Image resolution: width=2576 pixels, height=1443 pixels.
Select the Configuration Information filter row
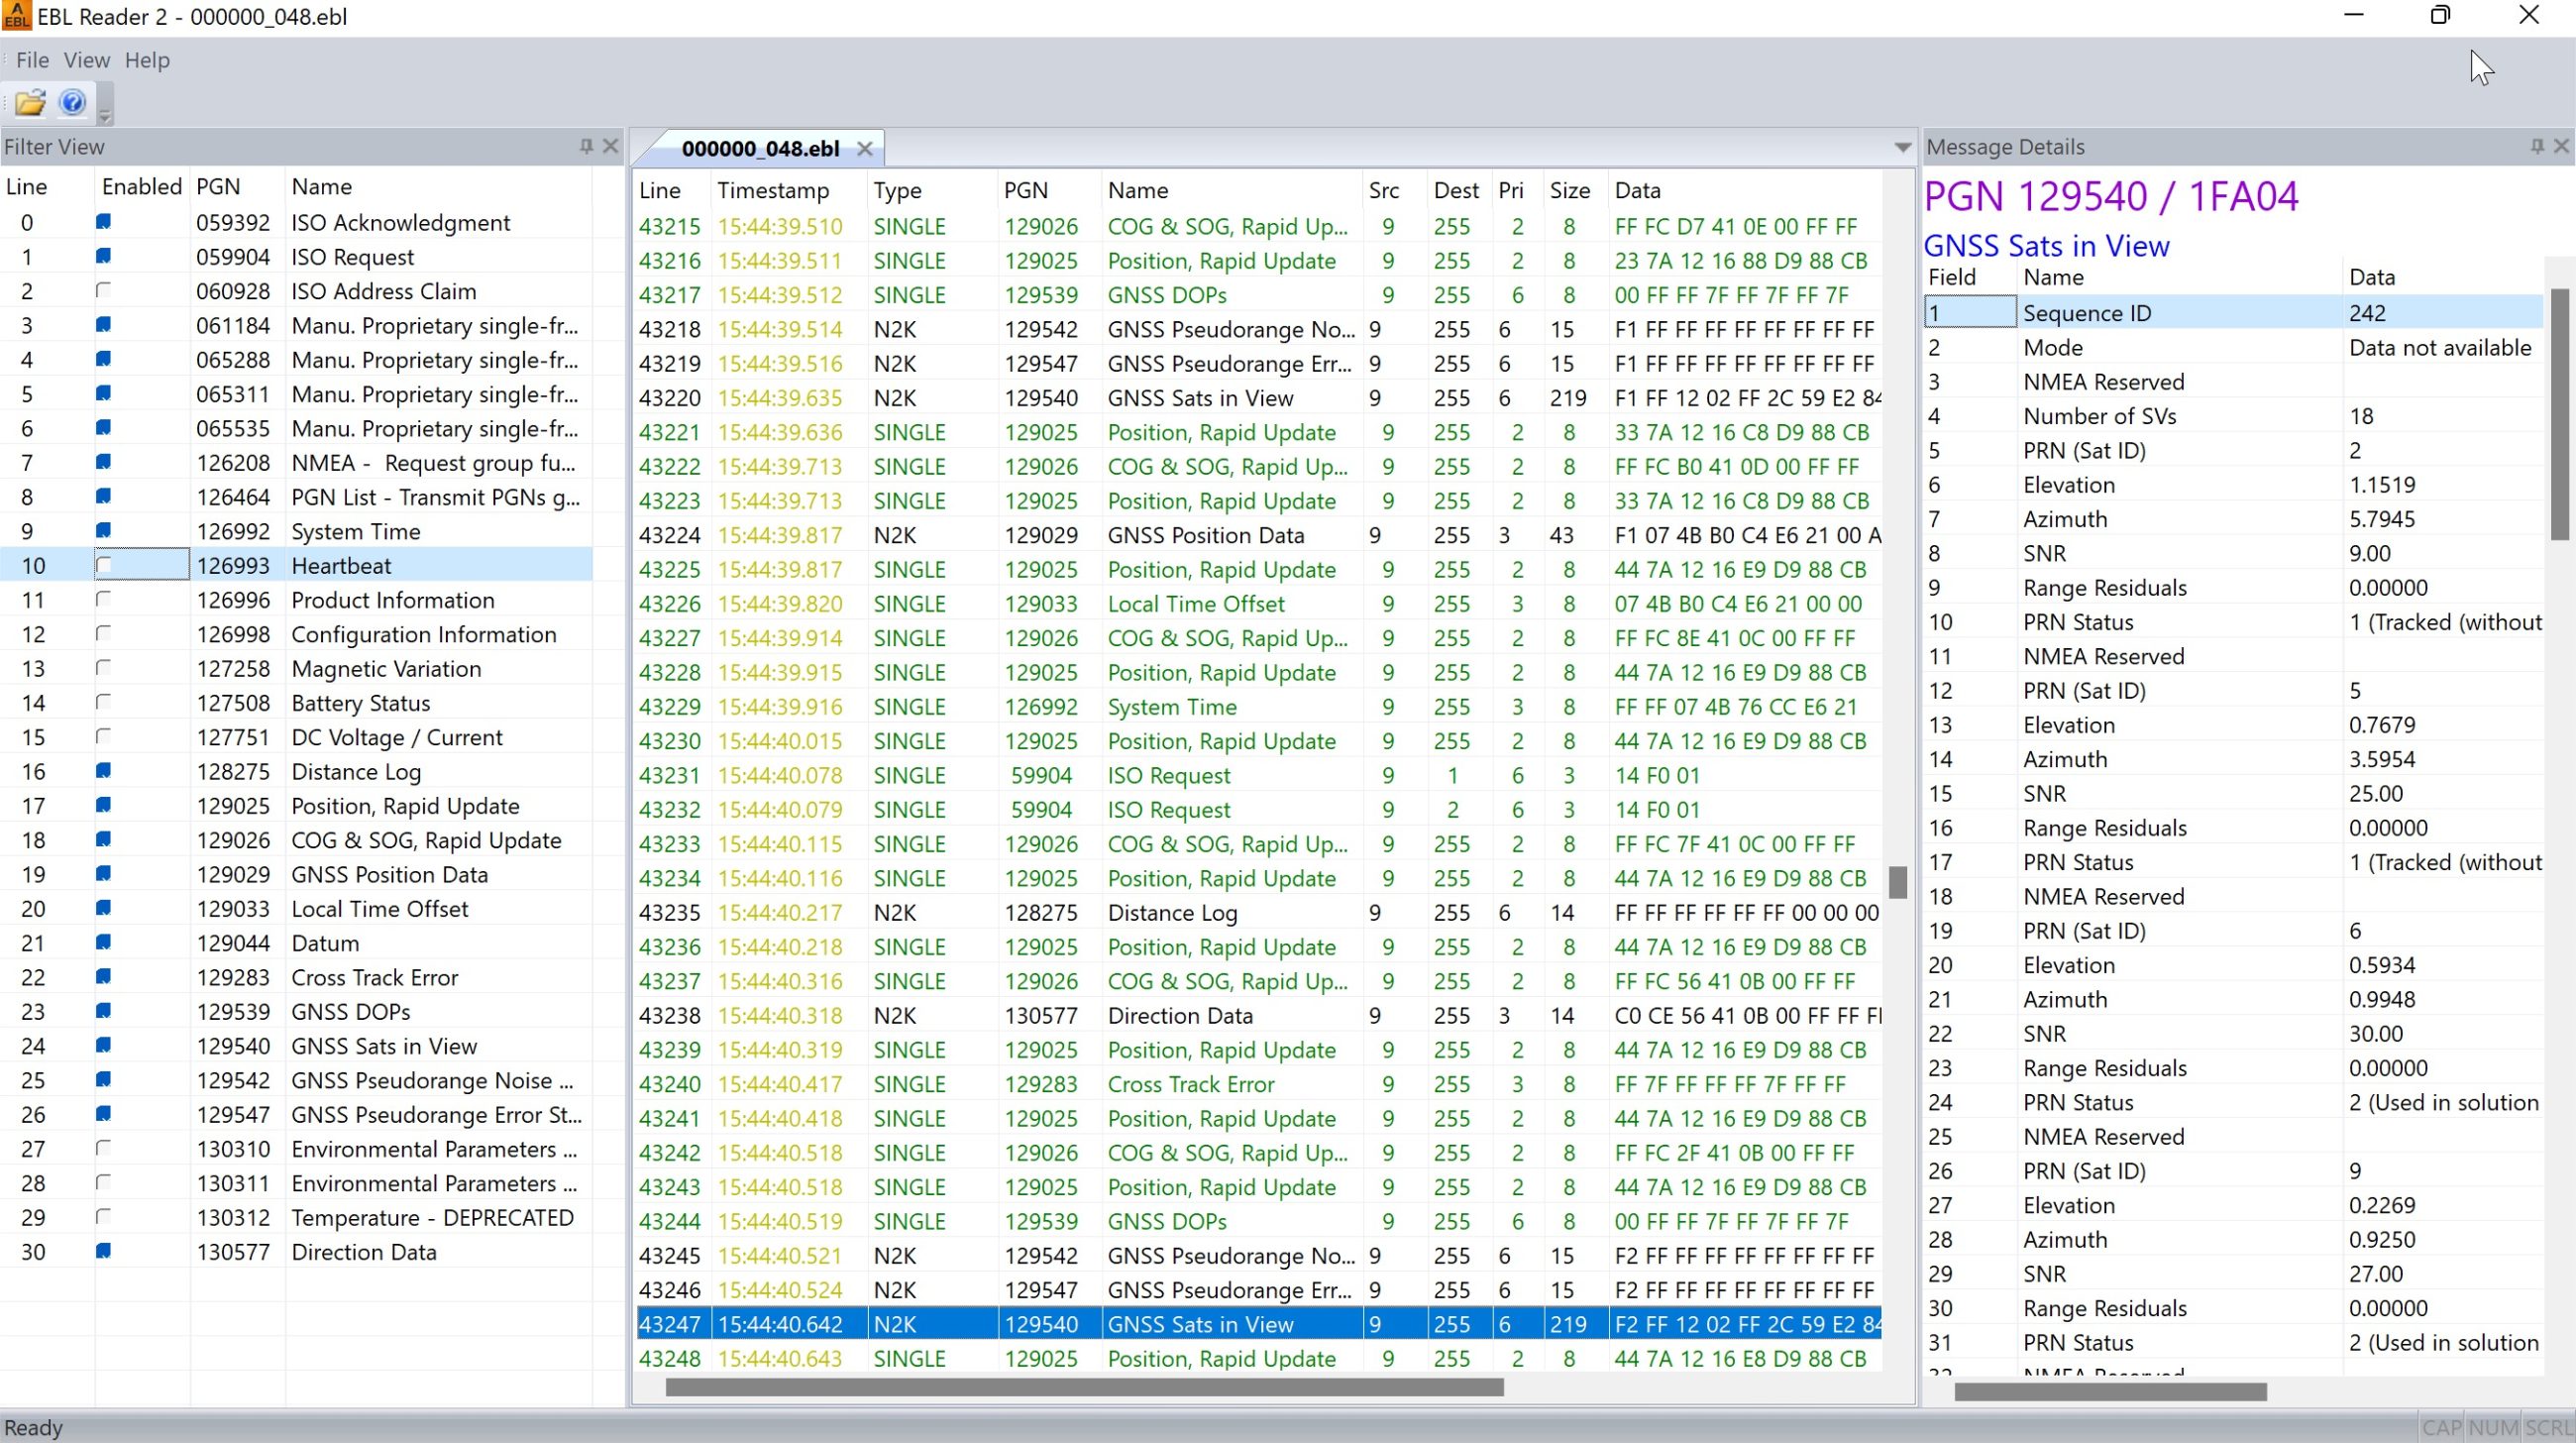point(296,634)
